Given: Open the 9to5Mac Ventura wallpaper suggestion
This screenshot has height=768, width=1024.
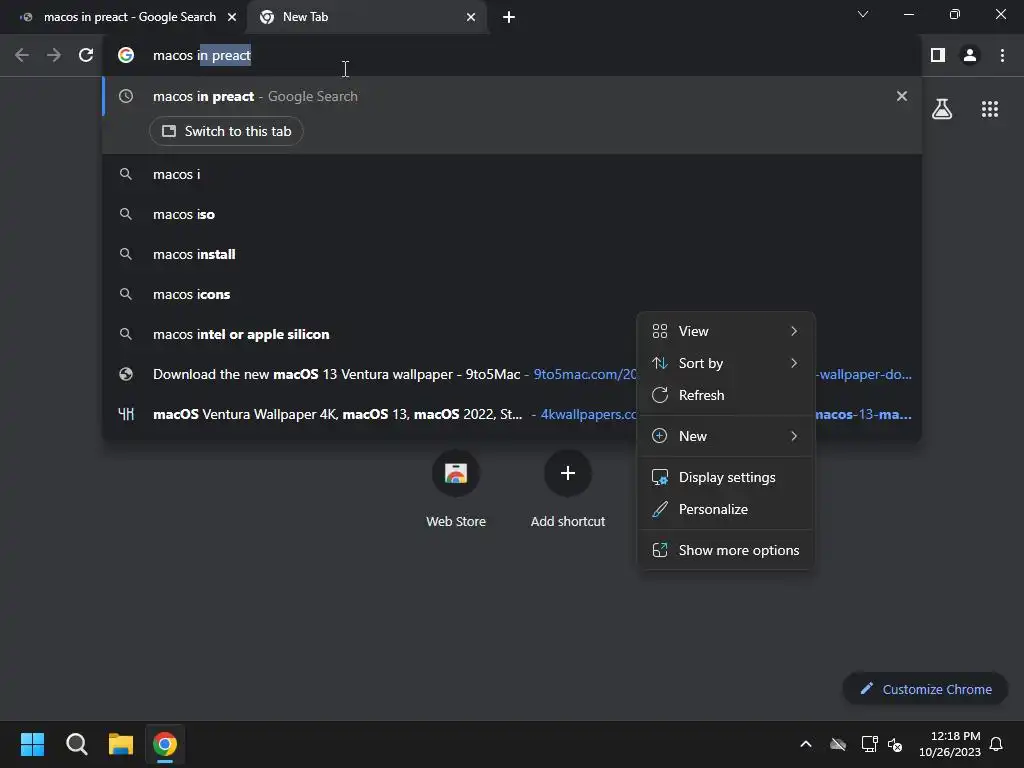Looking at the screenshot, I should tap(370, 374).
